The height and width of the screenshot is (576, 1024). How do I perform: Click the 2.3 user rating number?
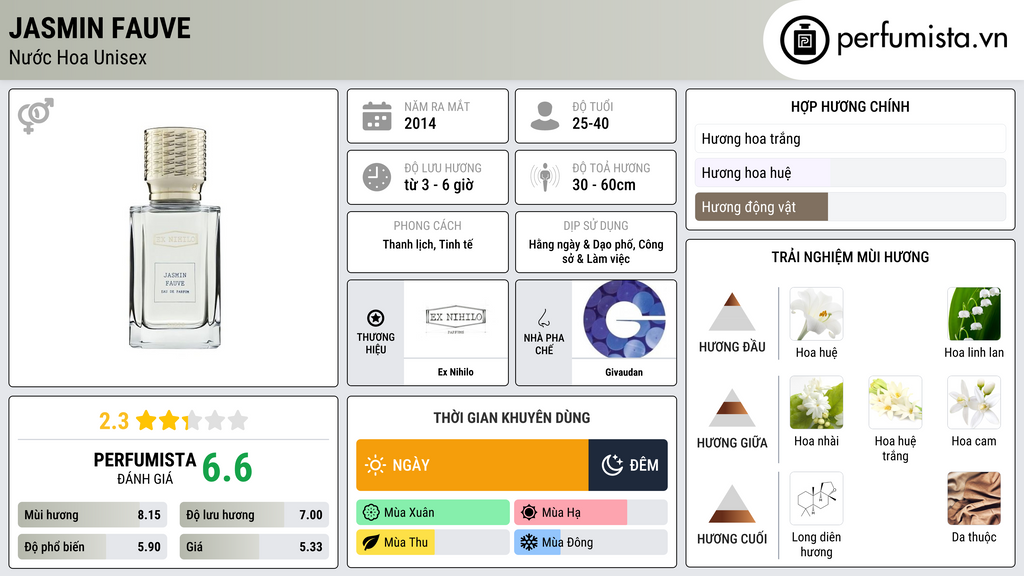[x=114, y=421]
